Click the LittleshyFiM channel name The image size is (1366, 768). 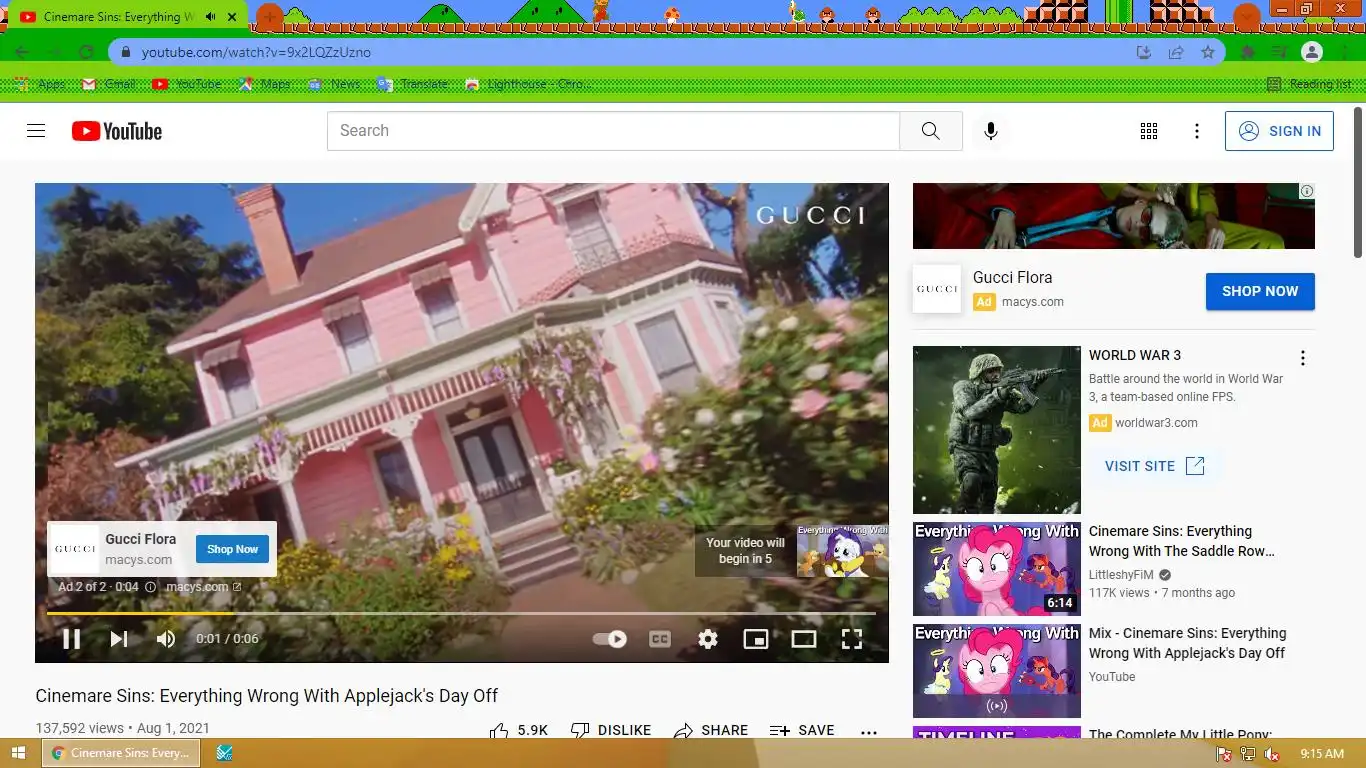click(x=1121, y=575)
